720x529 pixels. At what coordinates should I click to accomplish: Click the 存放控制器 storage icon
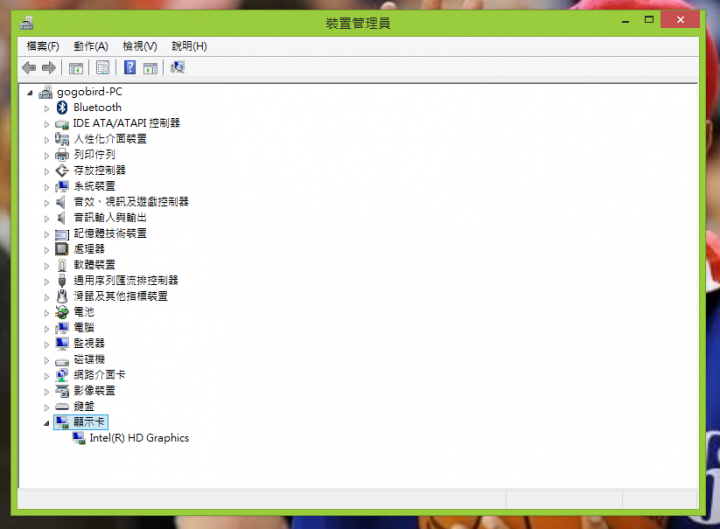point(62,170)
